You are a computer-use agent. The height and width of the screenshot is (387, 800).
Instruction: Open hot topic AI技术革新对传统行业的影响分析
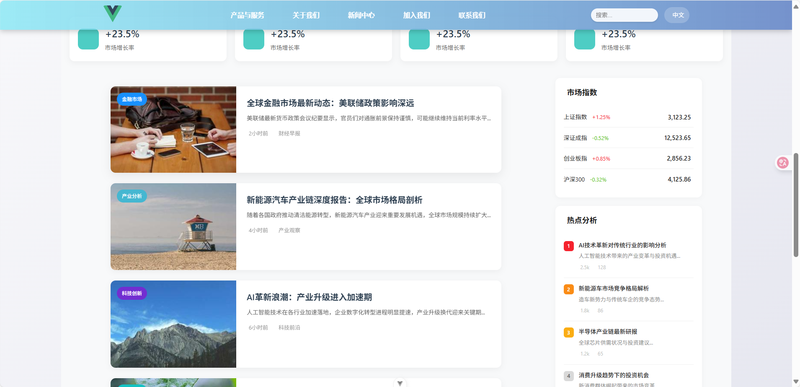(622, 245)
